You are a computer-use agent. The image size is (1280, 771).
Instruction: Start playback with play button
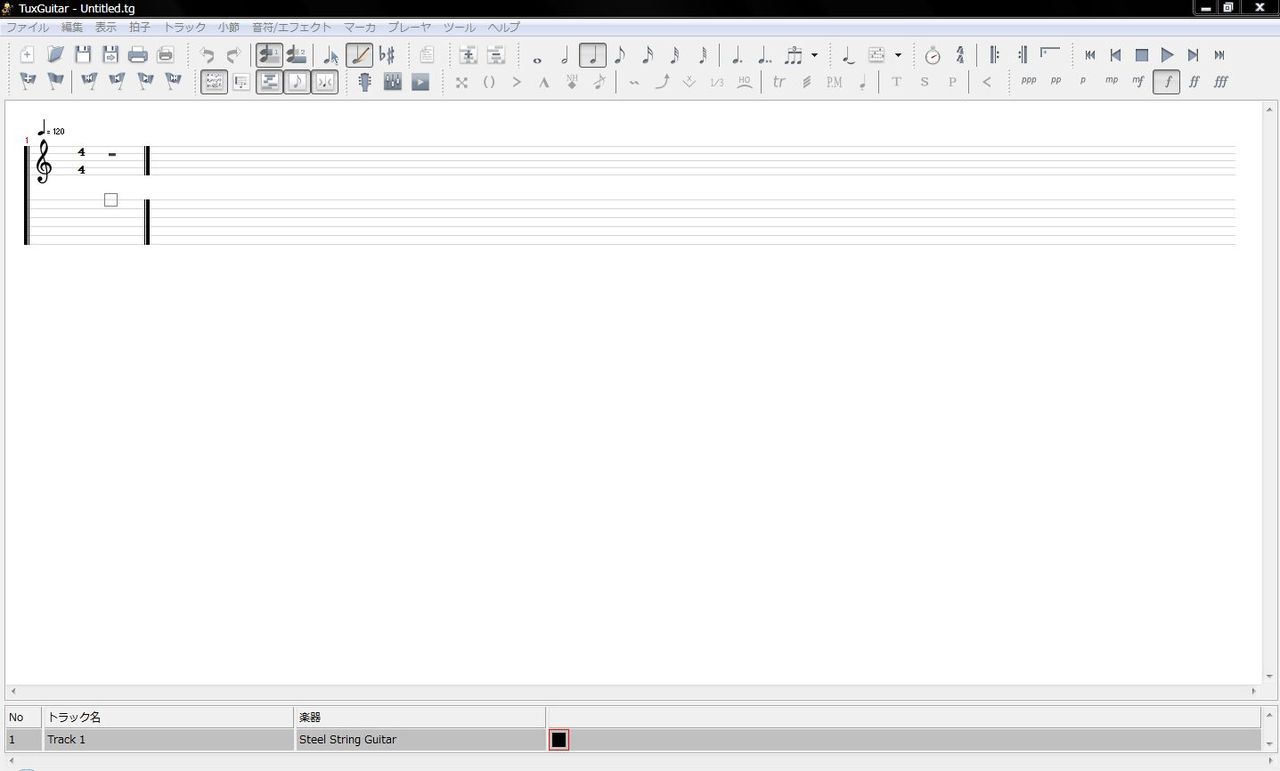pyautogui.click(x=1168, y=55)
